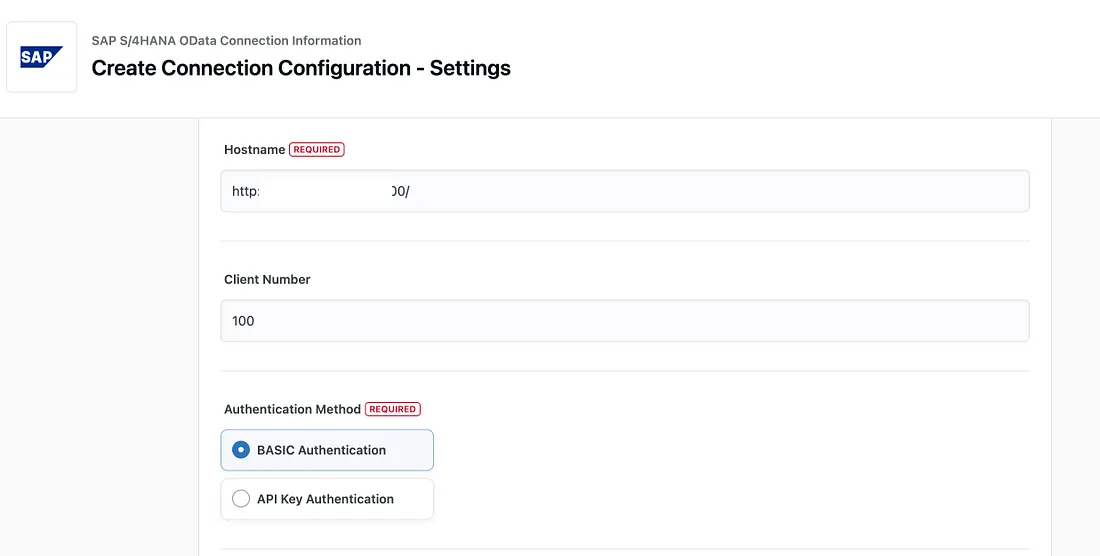The width and height of the screenshot is (1100, 556).
Task: Click the 'API Key Authentication' option label text
Action: (325, 499)
